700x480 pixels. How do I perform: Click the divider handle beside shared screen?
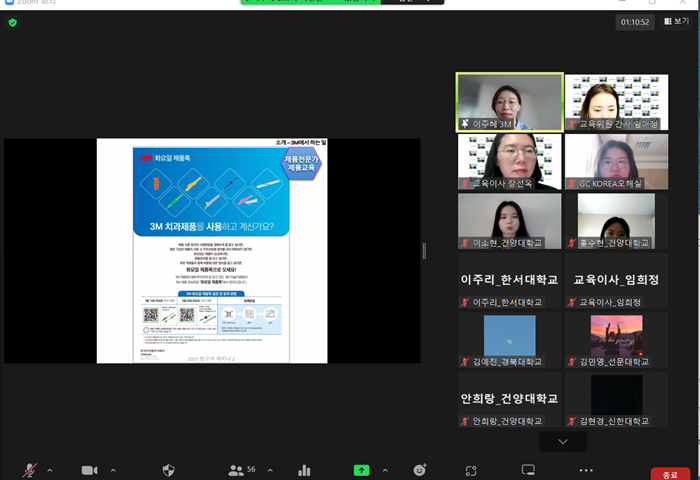coord(424,251)
